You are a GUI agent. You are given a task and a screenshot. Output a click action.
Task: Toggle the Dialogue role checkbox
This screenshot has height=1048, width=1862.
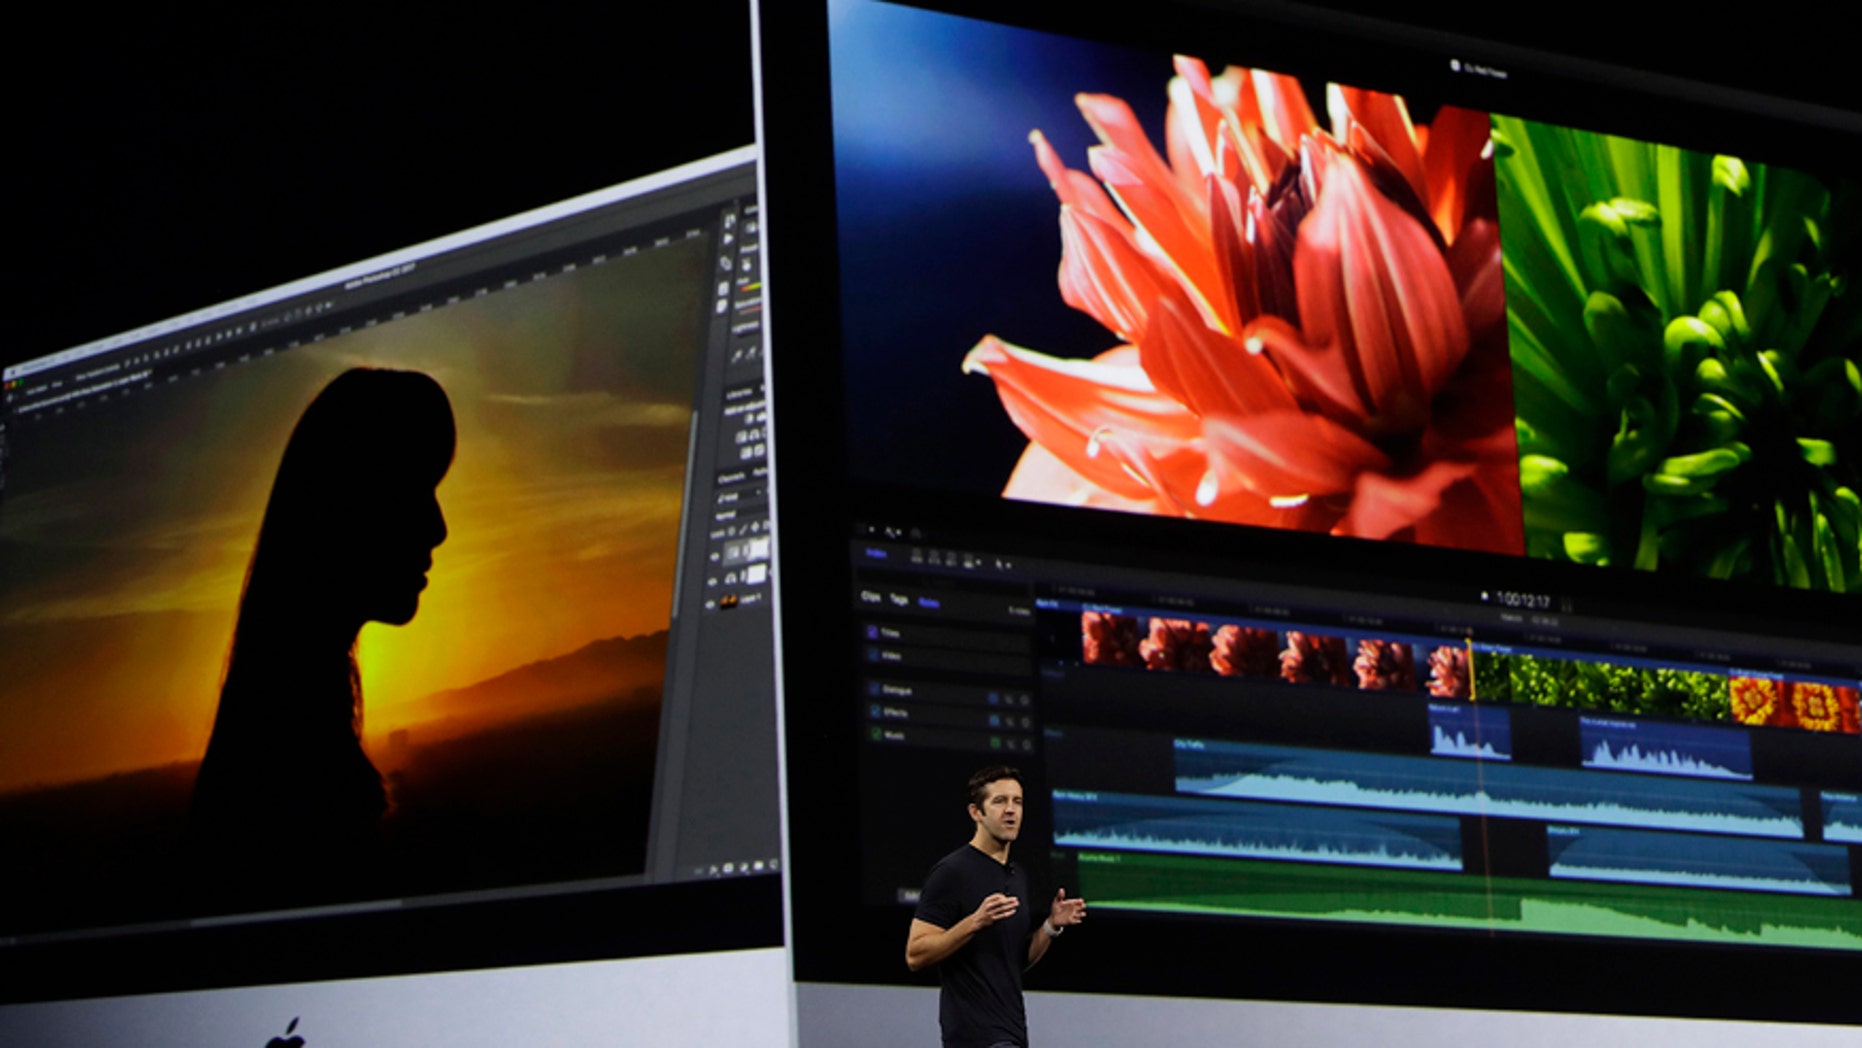(x=874, y=689)
